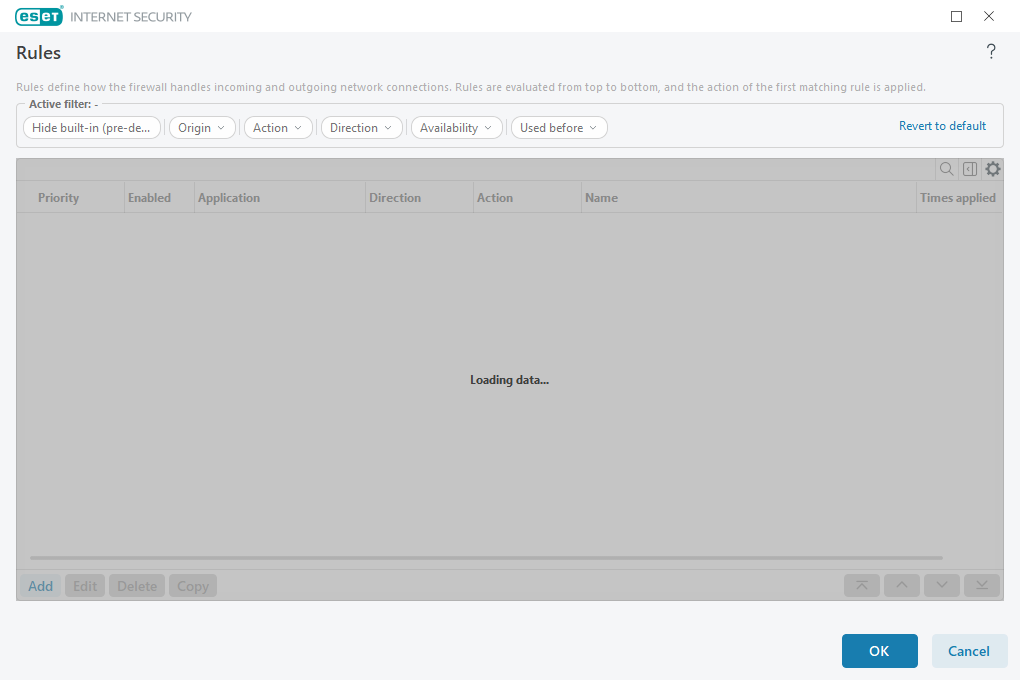
Task: Expand the Origin filter dropdown
Action: [x=202, y=128]
